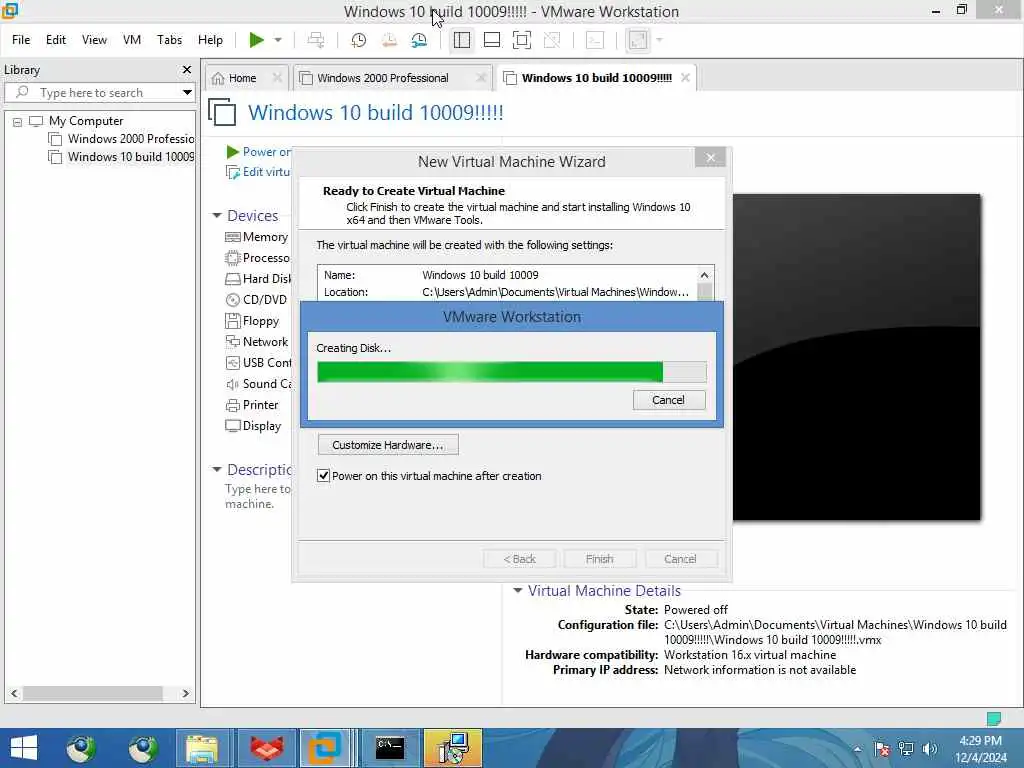Screen dimensions: 1024x768
Task: Toggle the thumbnail bar view icon
Action: tap(492, 40)
